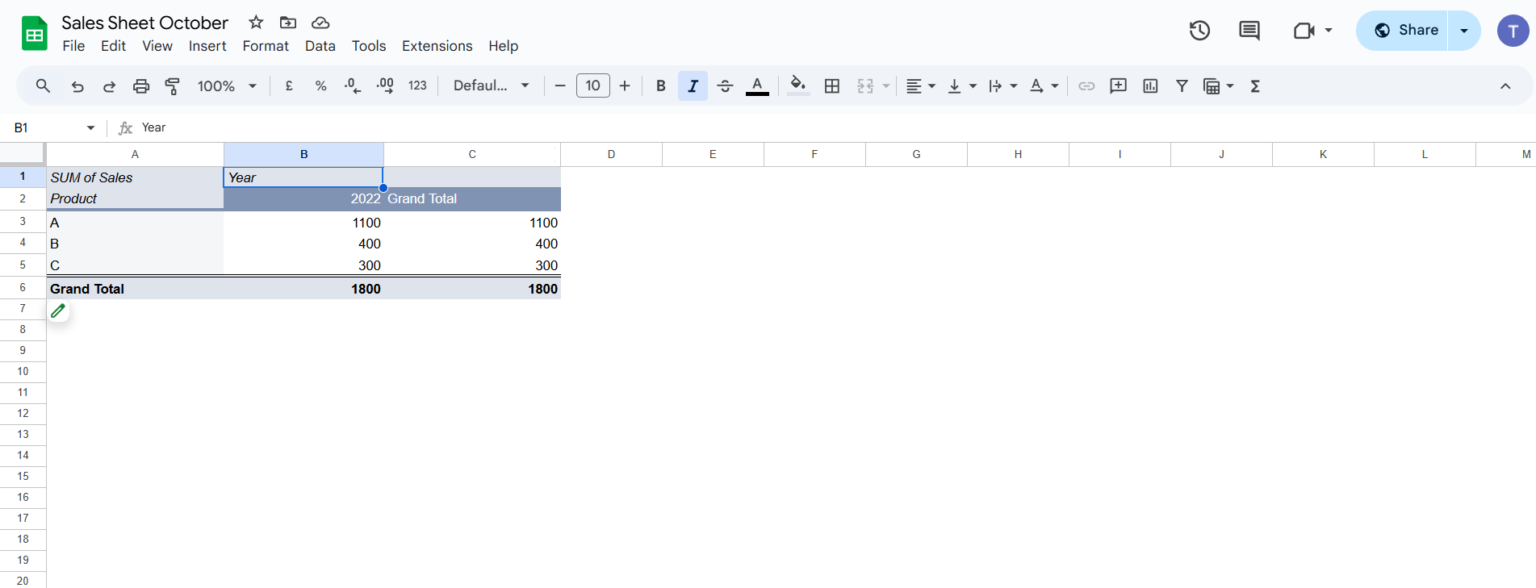Format selection as currency
This screenshot has width=1536, height=588.
(x=288, y=85)
